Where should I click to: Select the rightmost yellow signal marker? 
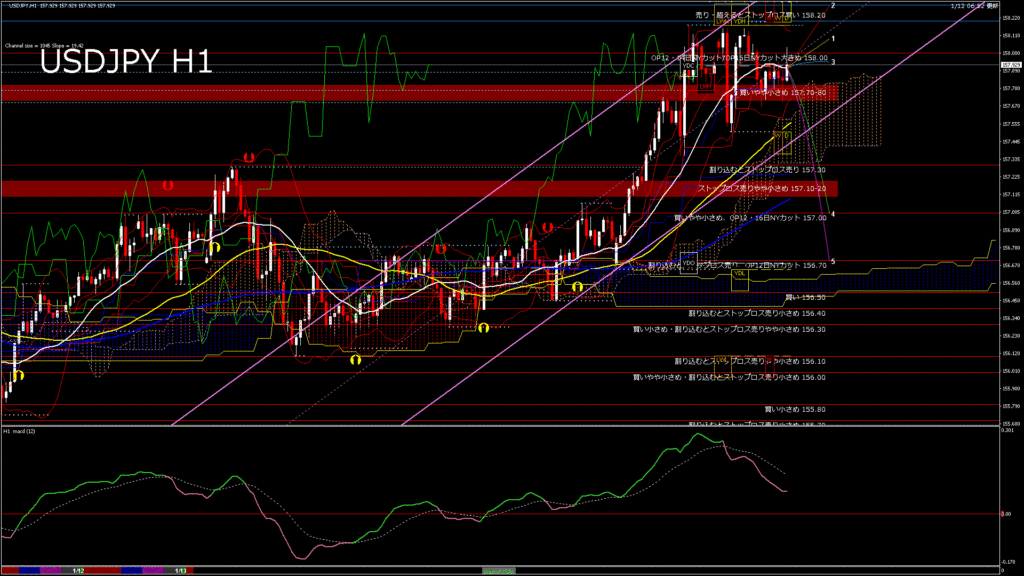click(577, 286)
